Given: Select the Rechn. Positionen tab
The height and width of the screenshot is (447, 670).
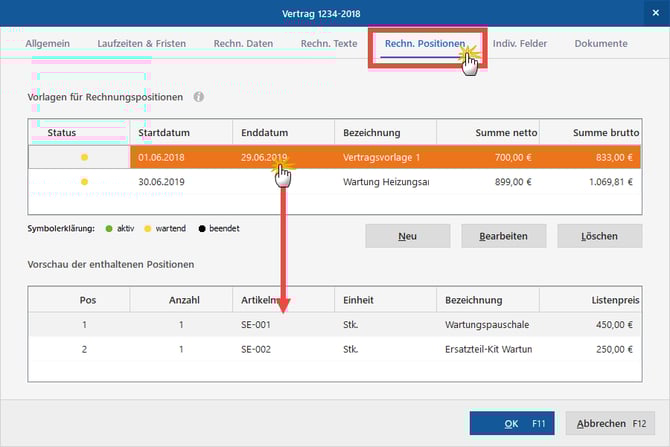Looking at the screenshot, I should point(424,44).
